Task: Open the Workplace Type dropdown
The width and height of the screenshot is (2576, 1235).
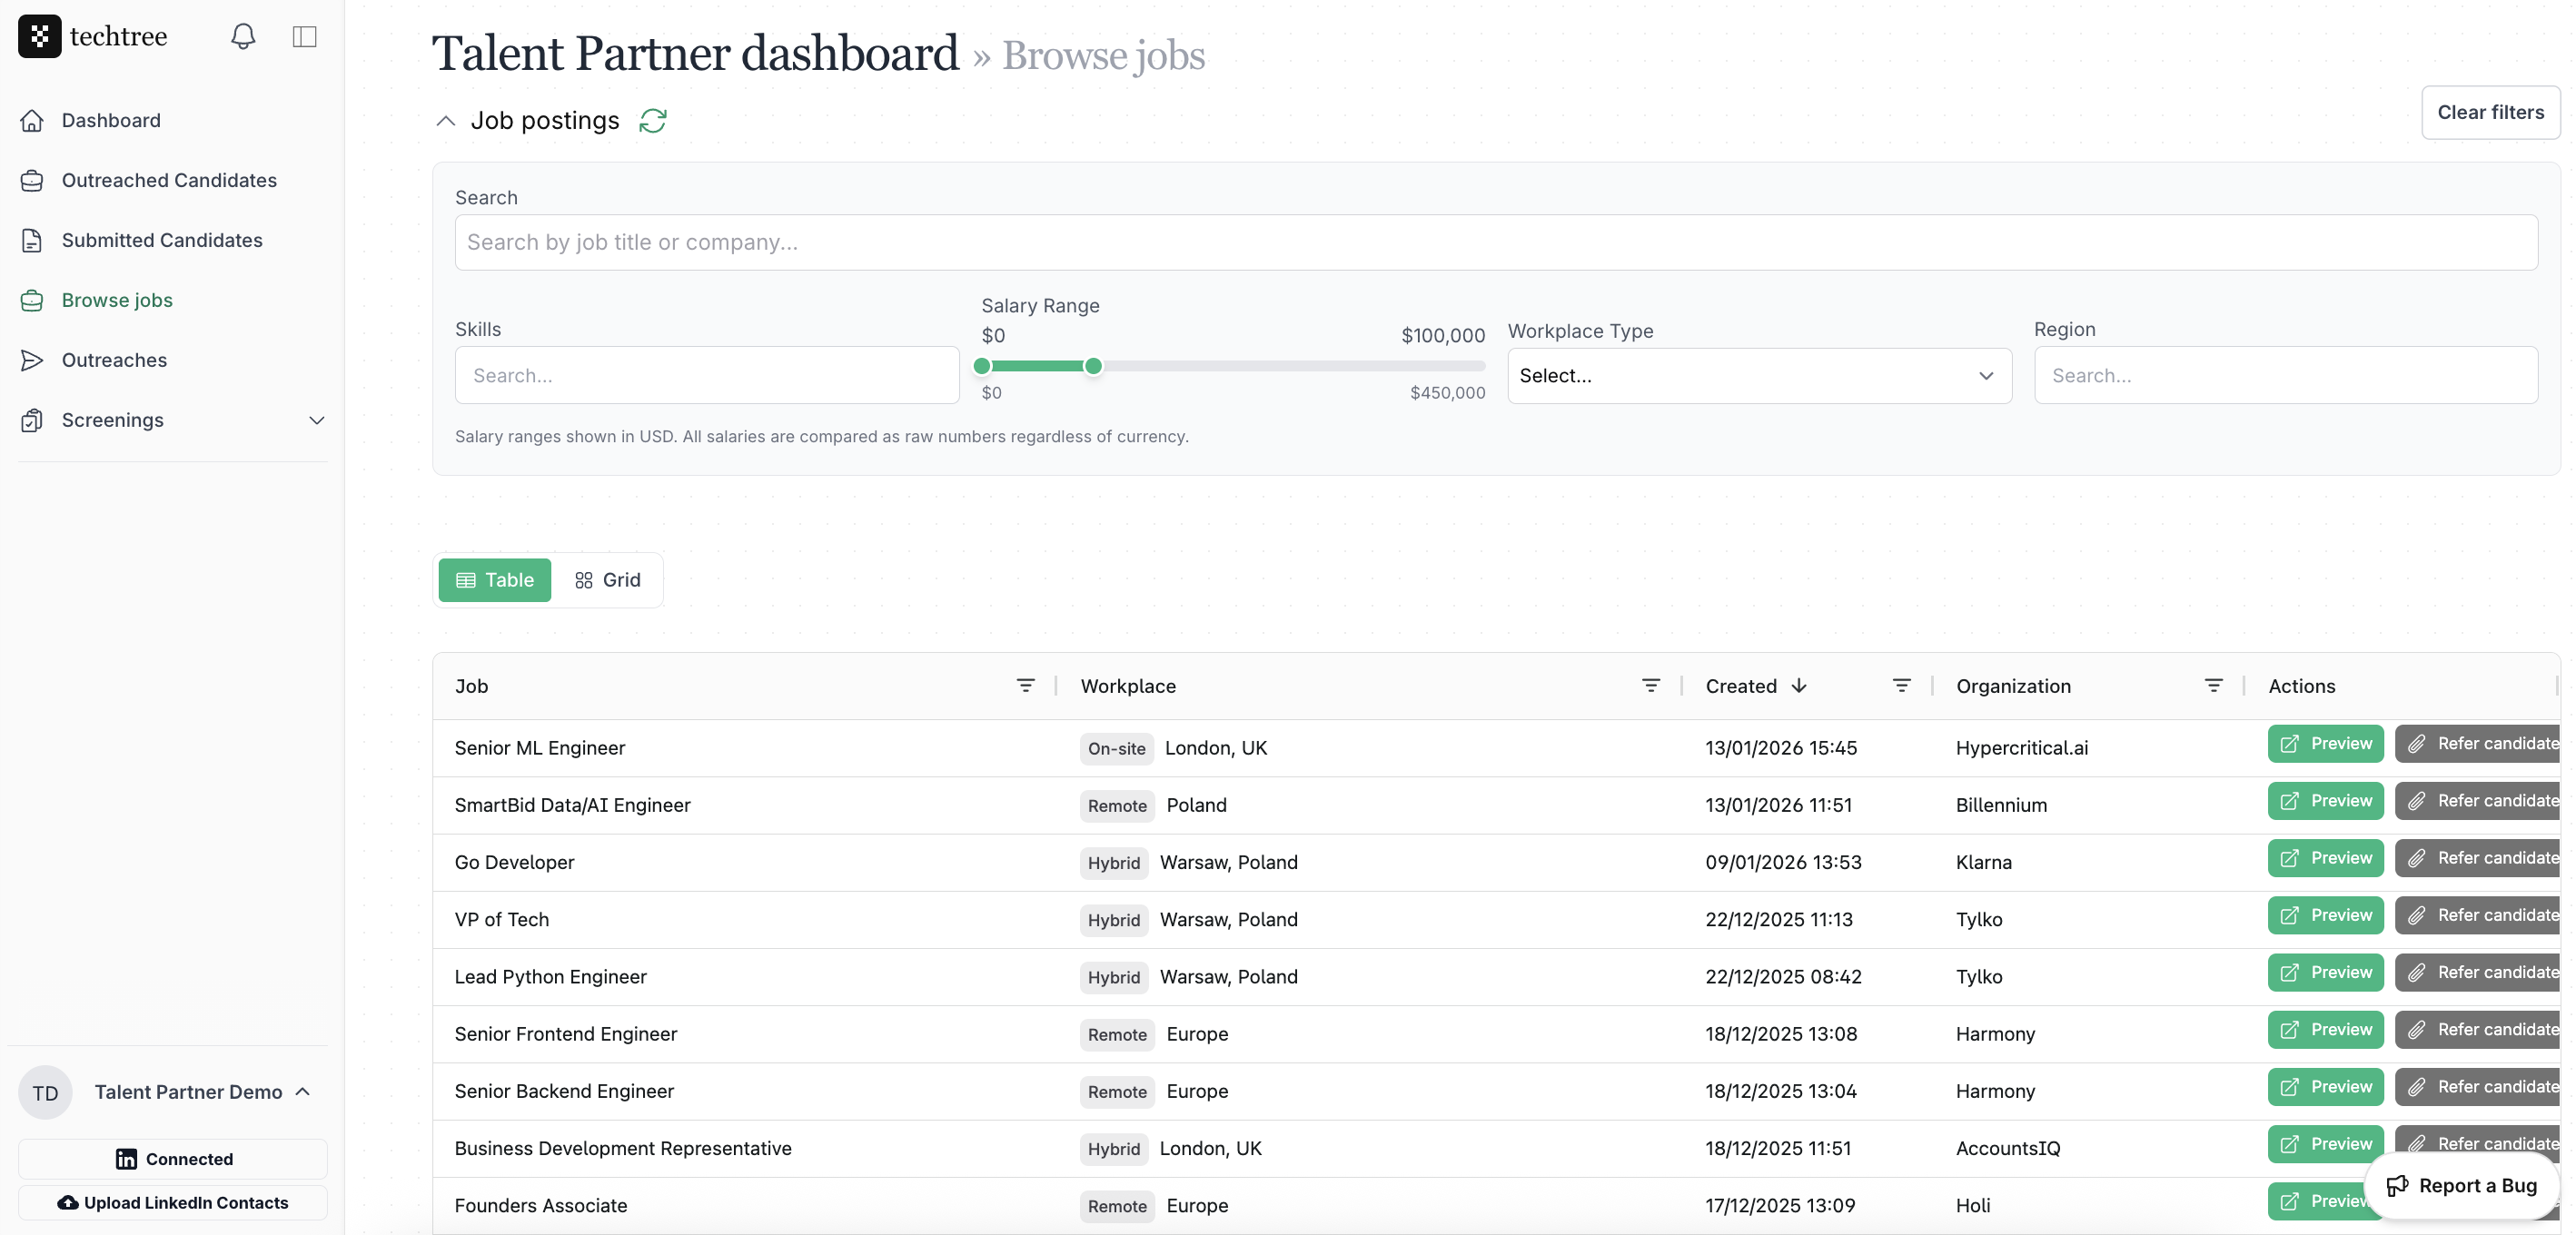Action: pyautogui.click(x=1758, y=376)
